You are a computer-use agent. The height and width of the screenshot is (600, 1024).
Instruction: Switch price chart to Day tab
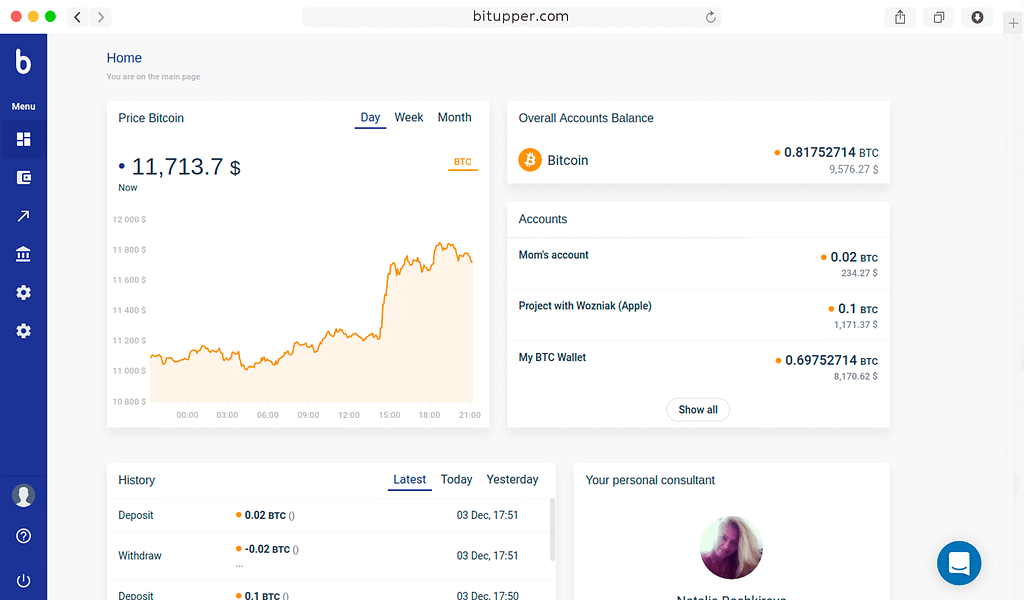[370, 118]
